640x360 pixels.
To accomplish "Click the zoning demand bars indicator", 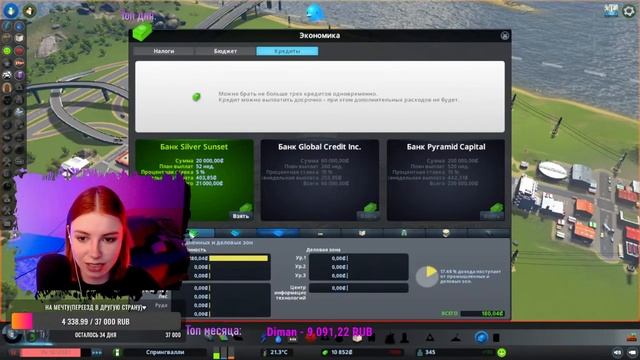I will [x=224, y=353].
